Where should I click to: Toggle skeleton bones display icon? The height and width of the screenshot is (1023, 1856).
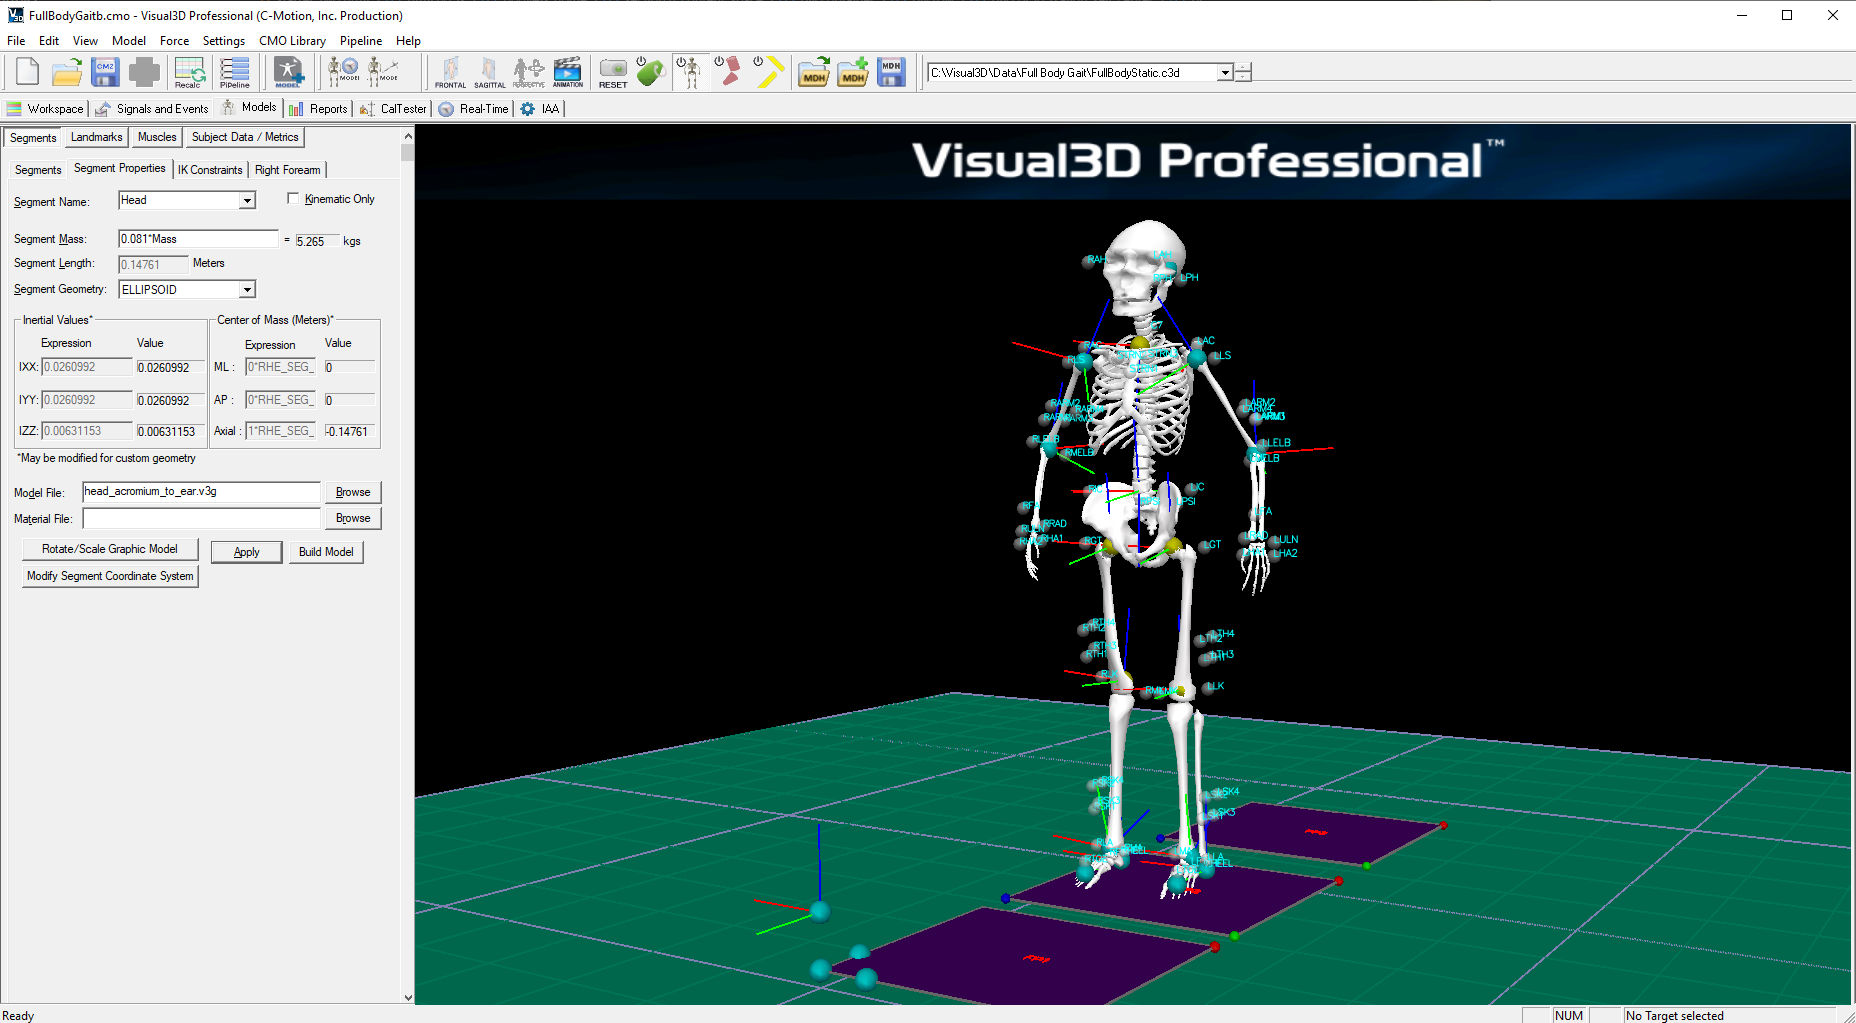point(689,72)
